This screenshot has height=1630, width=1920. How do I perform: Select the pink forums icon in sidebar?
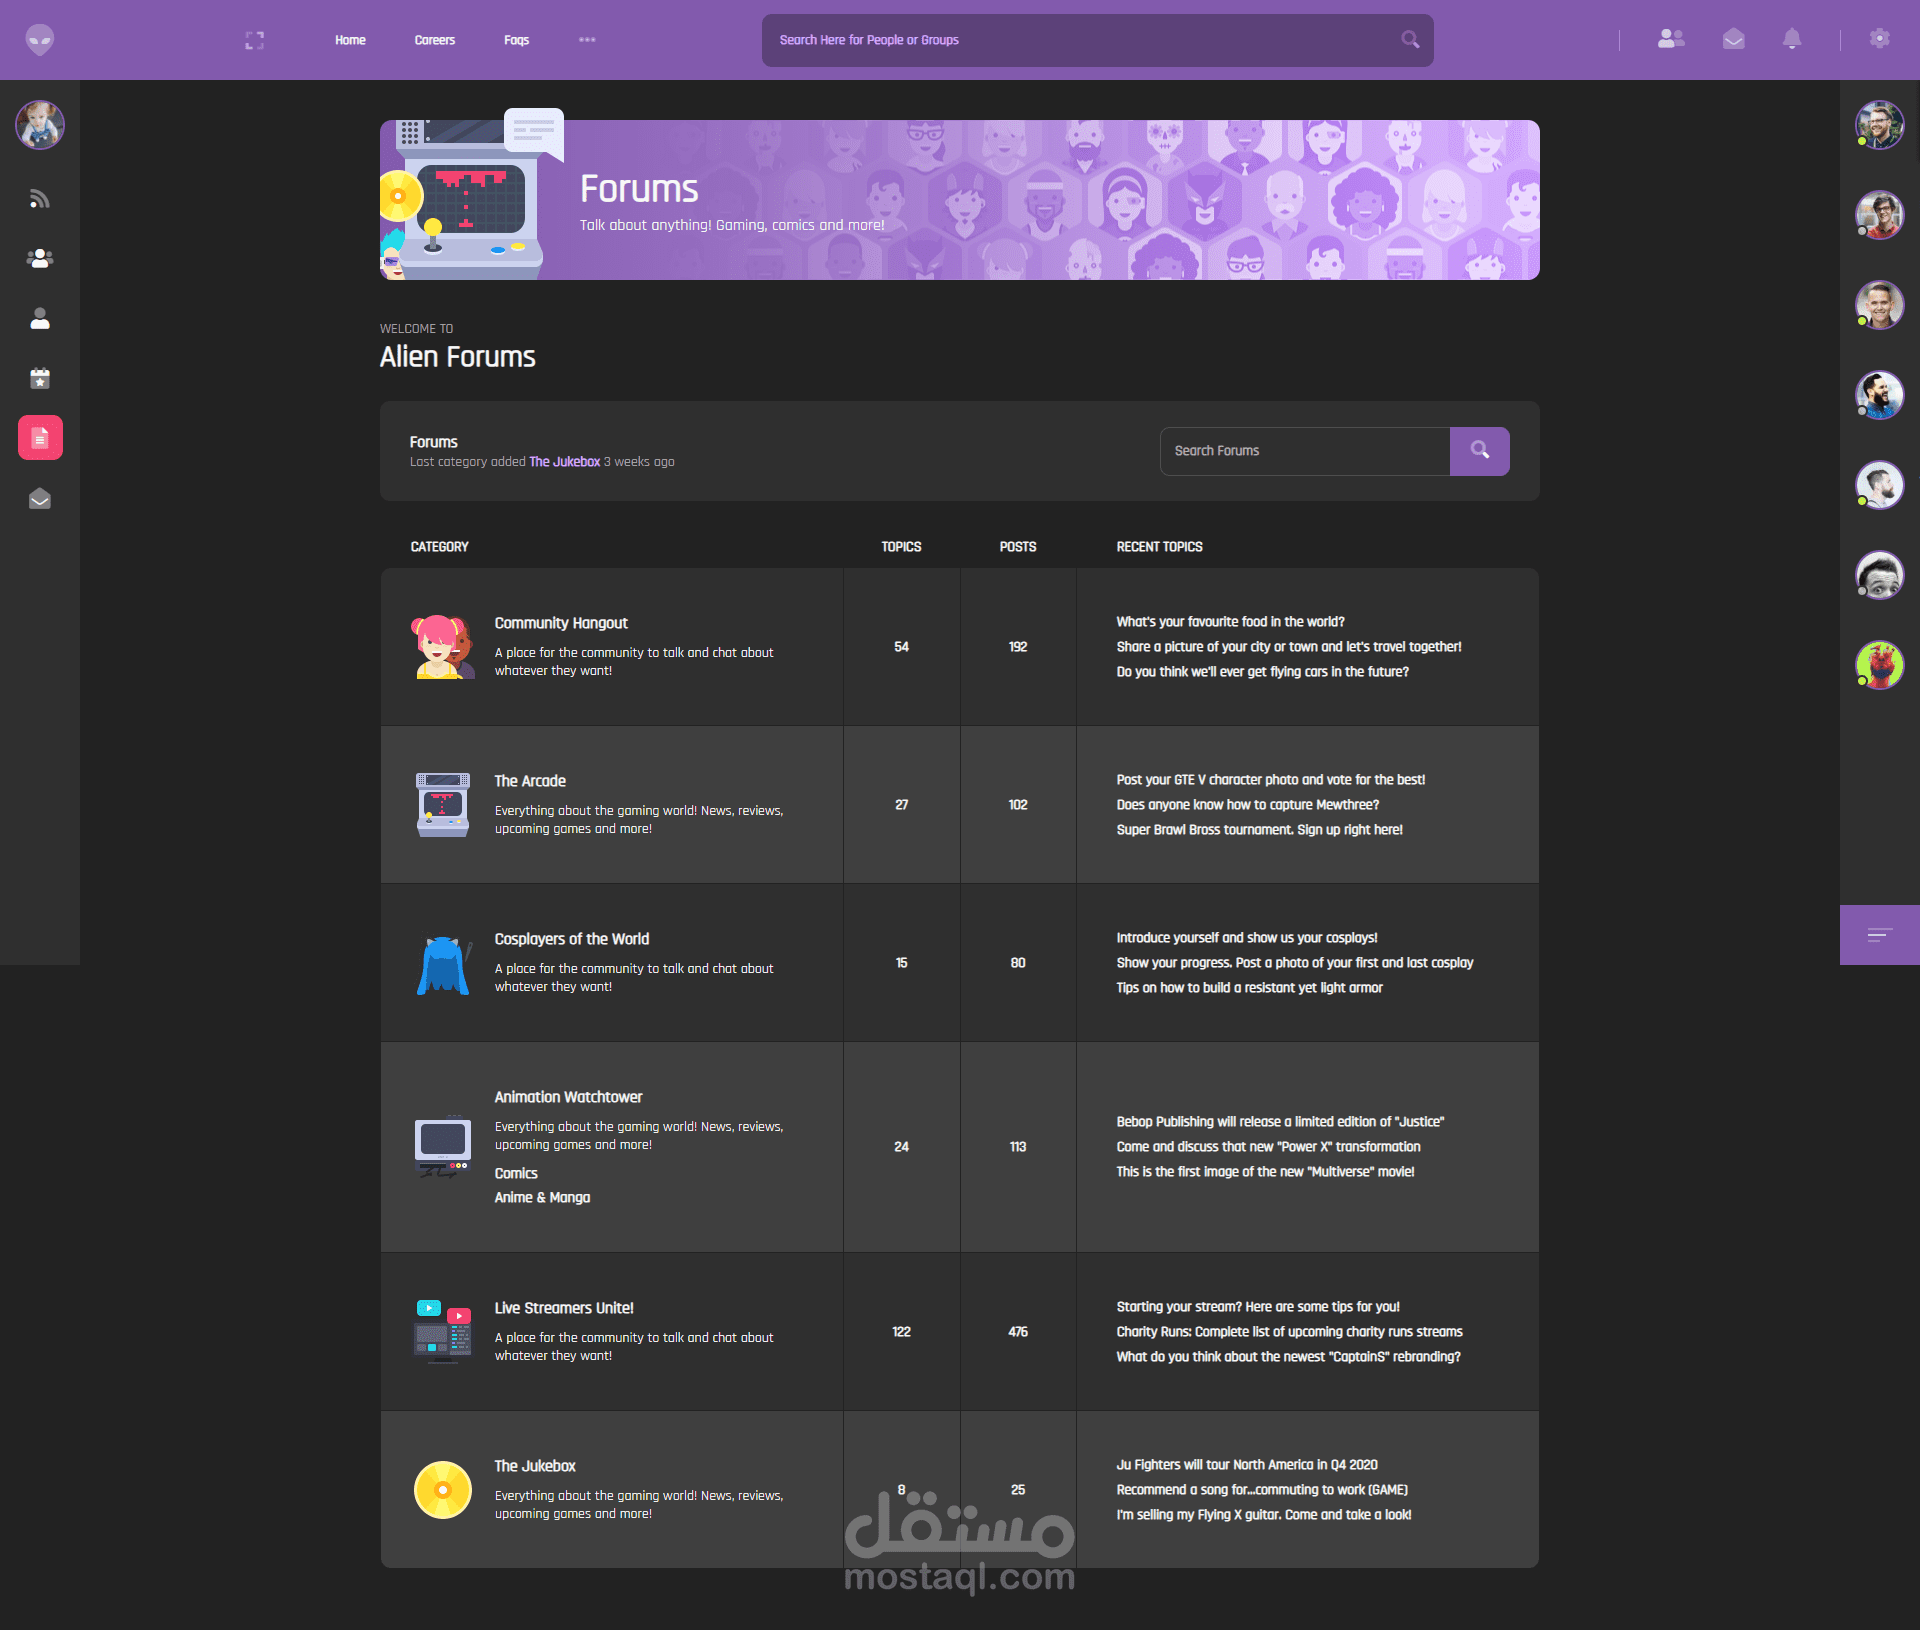(40, 438)
